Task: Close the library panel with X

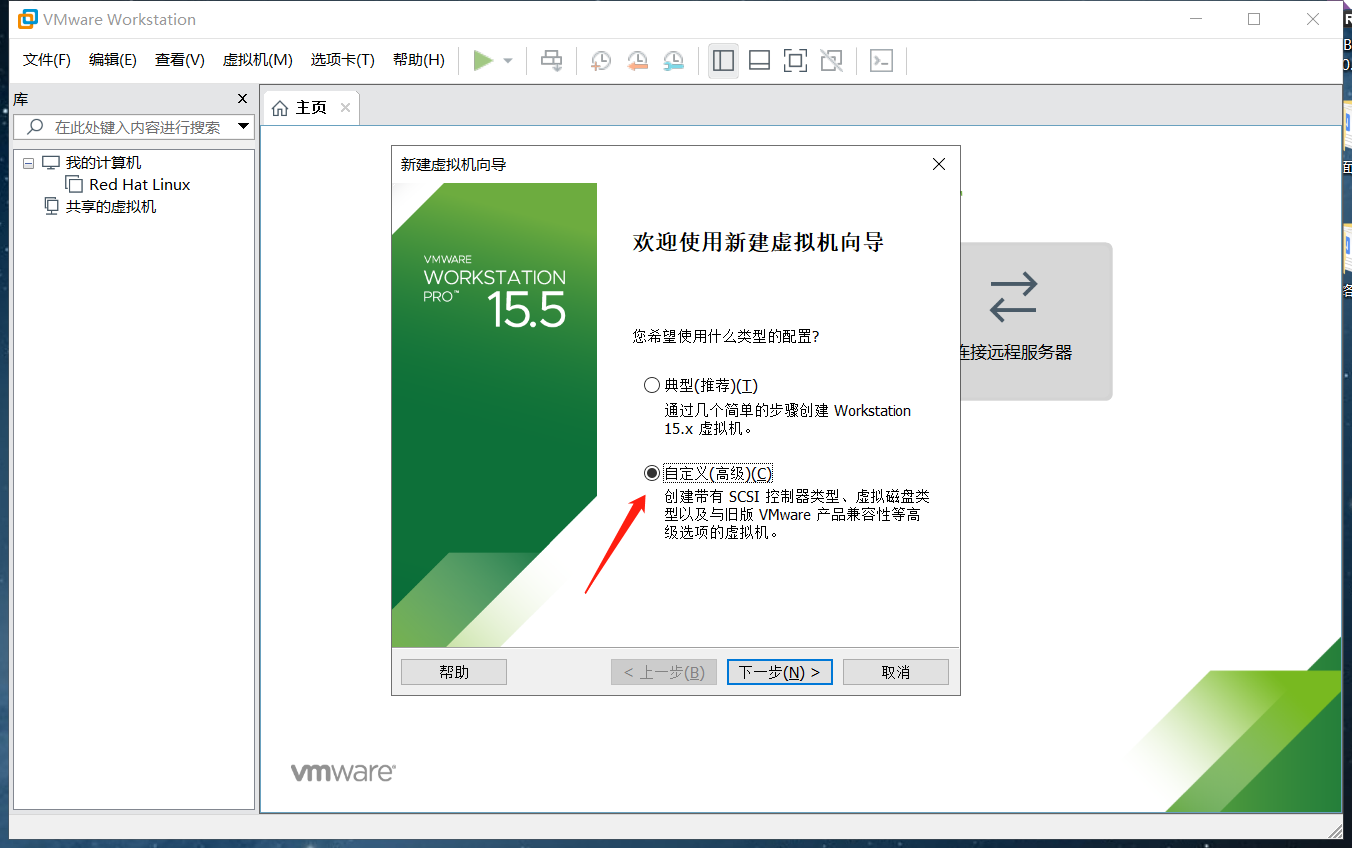Action: point(242,99)
